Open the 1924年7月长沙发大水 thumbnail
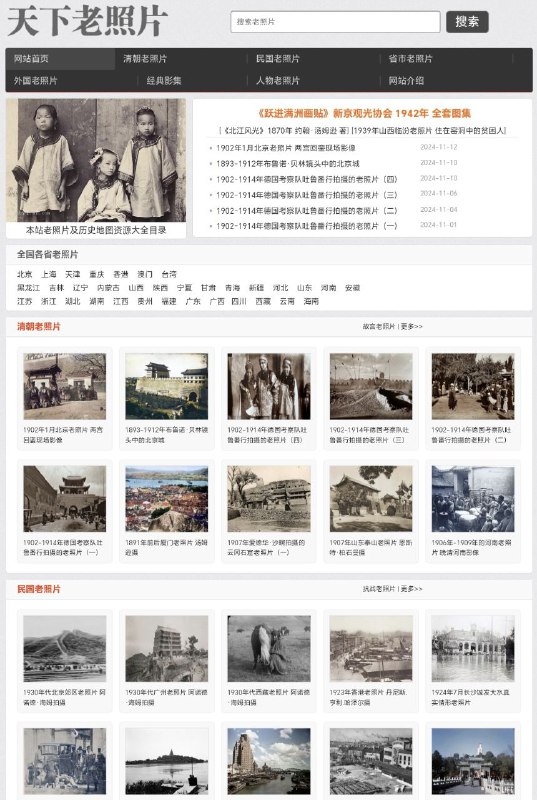This screenshot has height=800, width=537. click(x=473, y=648)
